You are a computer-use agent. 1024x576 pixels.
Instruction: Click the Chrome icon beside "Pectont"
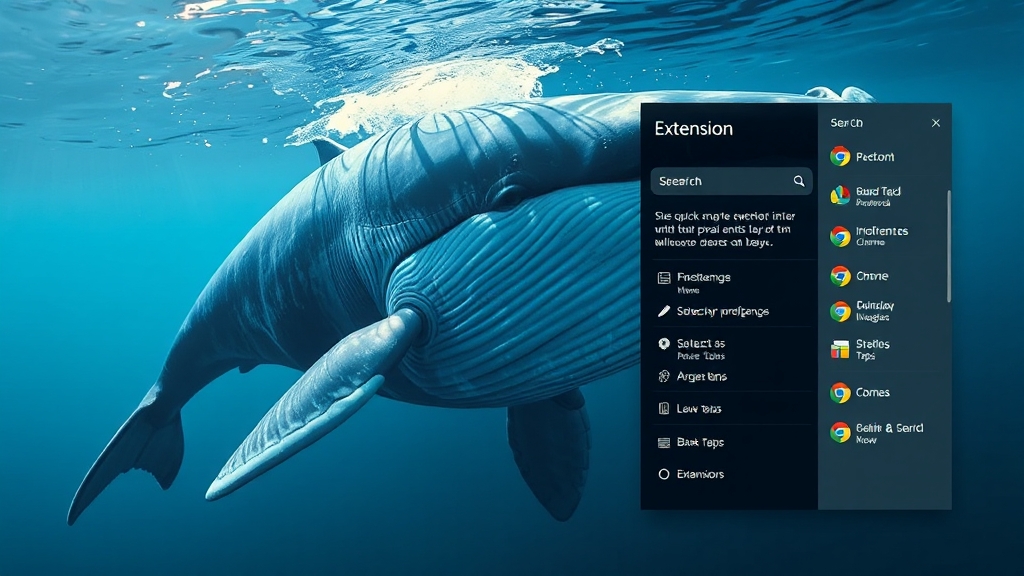(840, 157)
